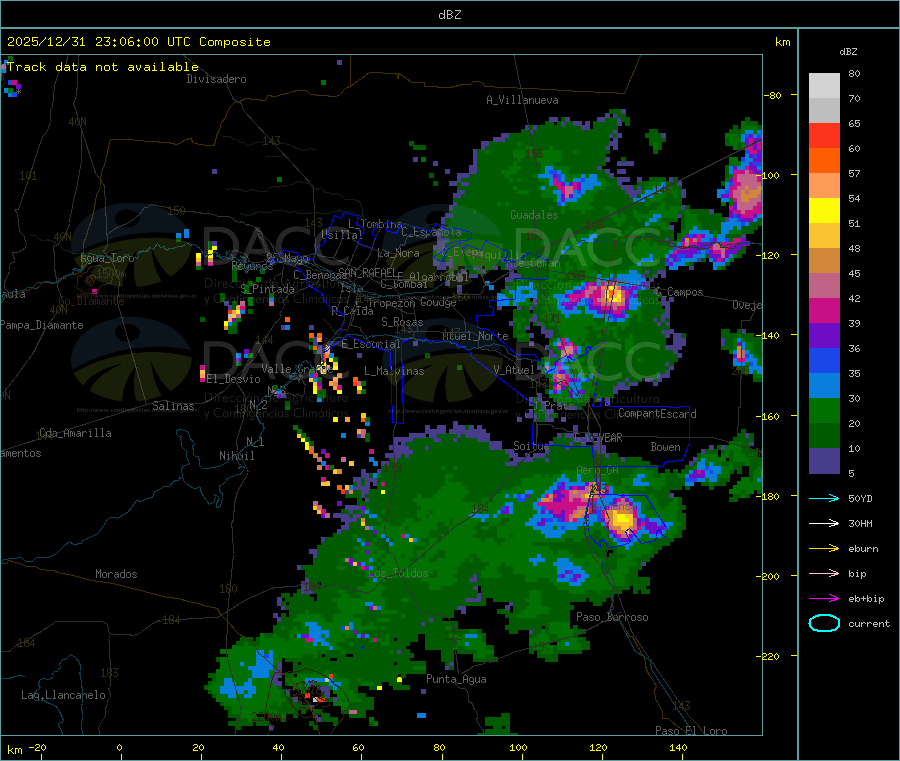Click the 'Co_Diamante' map label
Viewport: 900px width, 761px height.
click(x=91, y=301)
